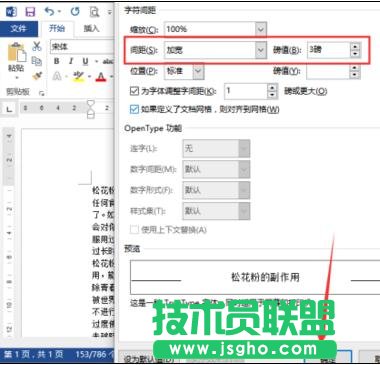This screenshot has height=365, width=380.
Task: Apply red font color A
Action: (x=101, y=77)
